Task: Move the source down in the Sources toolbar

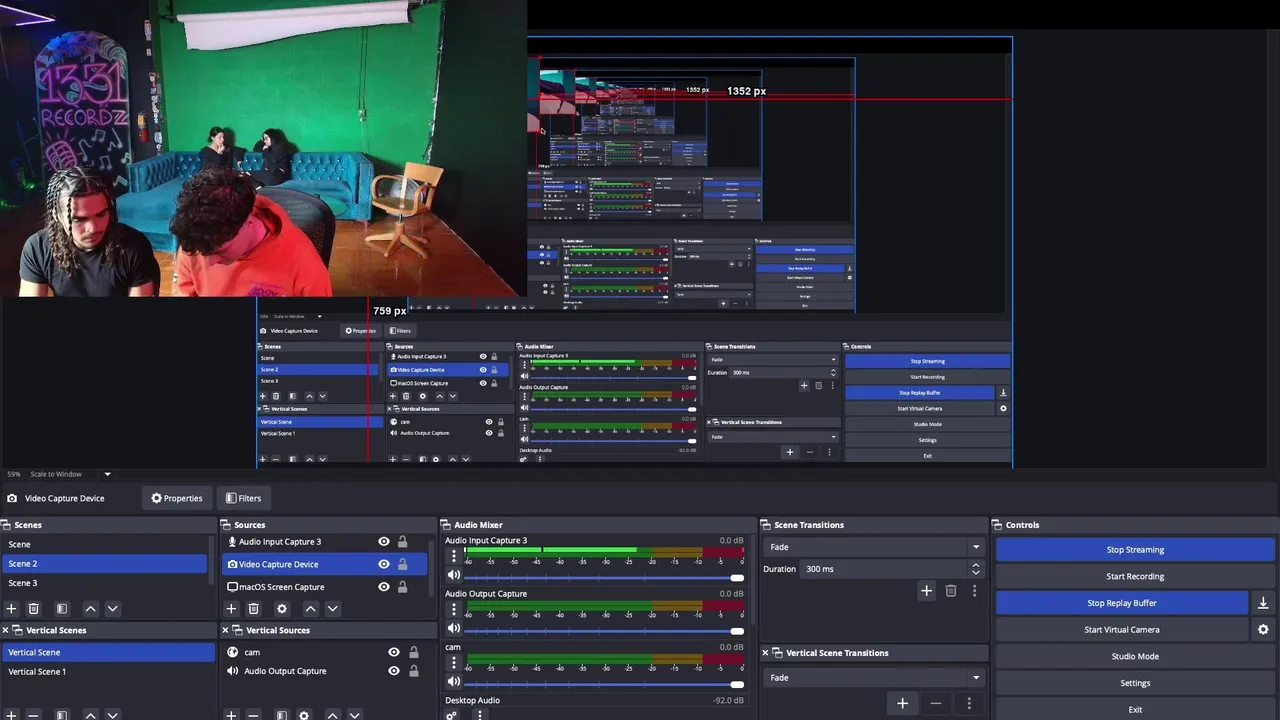Action: (x=332, y=608)
